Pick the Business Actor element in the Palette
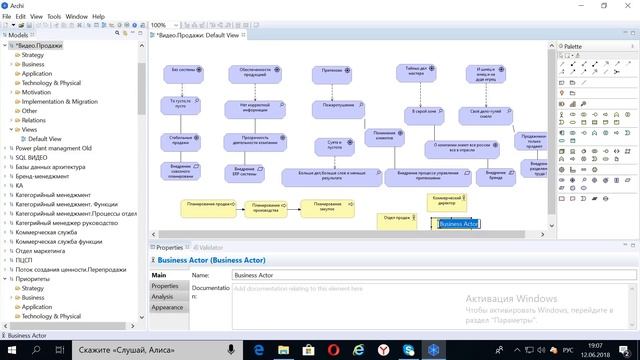The width and height of the screenshot is (640, 360). coord(562,115)
